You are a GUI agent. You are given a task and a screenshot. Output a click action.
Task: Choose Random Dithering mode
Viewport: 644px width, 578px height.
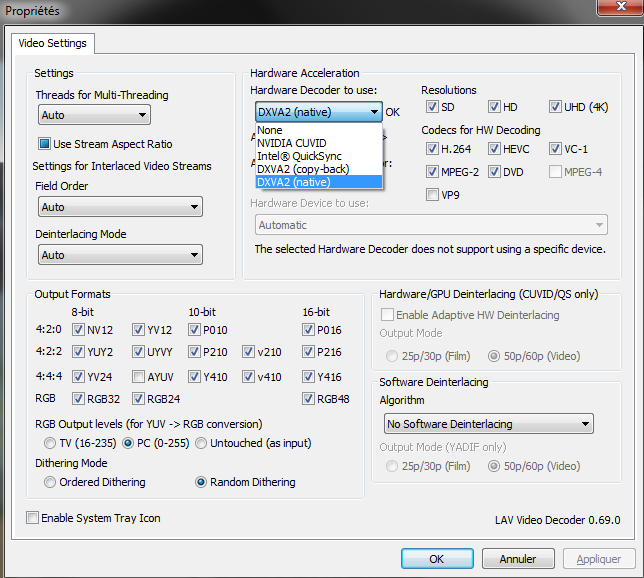click(x=201, y=482)
